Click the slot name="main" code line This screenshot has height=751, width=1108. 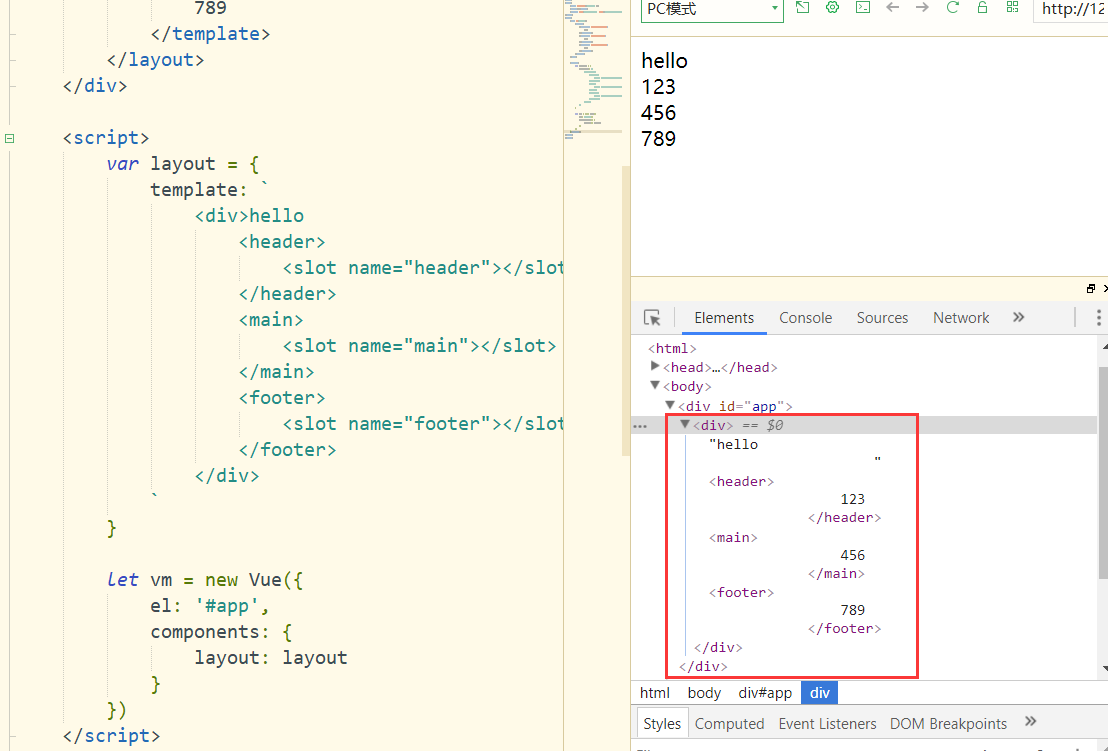(420, 346)
